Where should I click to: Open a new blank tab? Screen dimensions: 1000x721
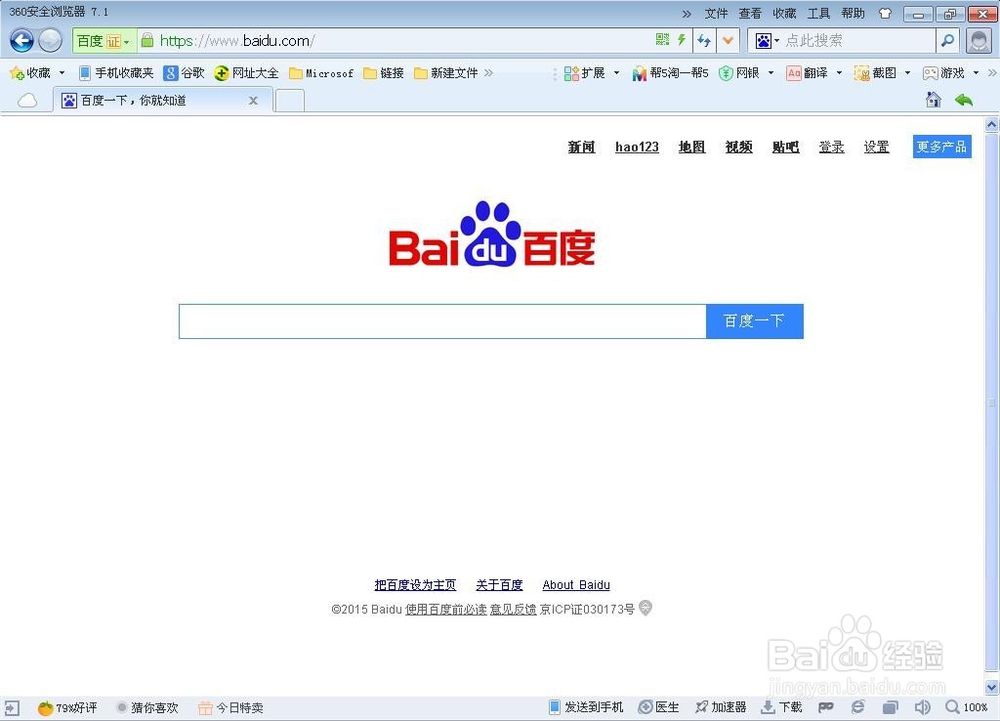[290, 101]
